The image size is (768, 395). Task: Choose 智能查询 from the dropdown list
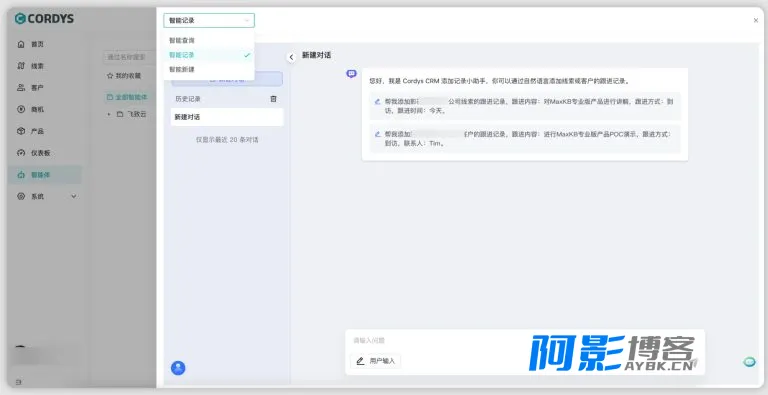209,40
